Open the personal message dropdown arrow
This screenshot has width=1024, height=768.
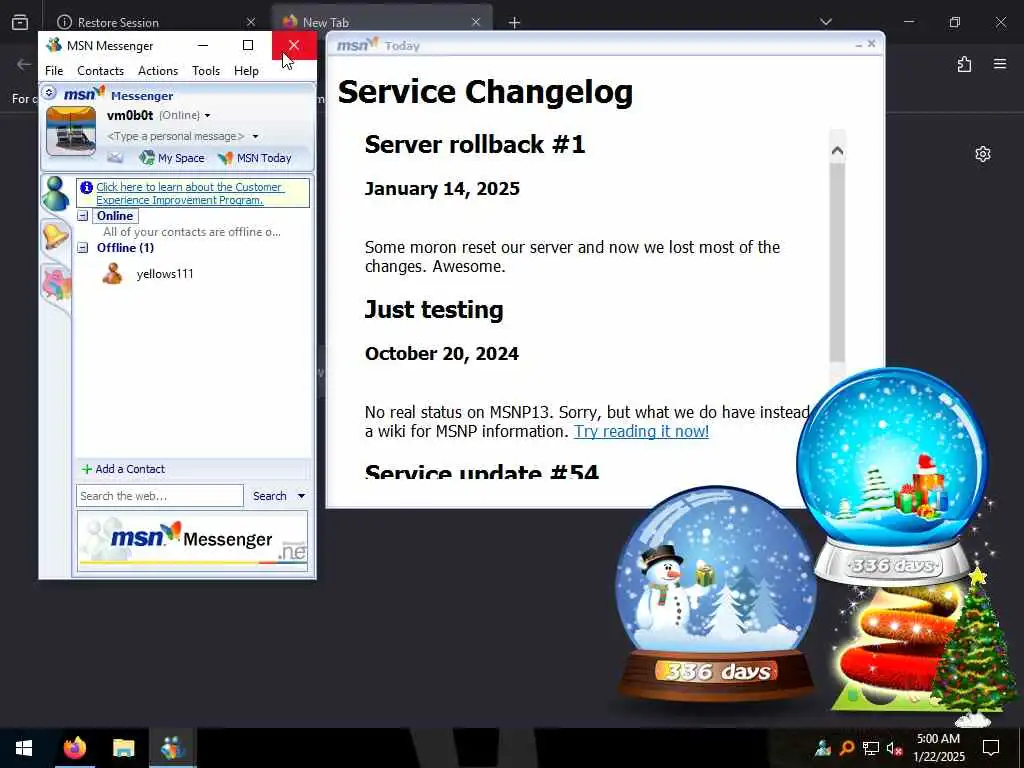coord(255,136)
